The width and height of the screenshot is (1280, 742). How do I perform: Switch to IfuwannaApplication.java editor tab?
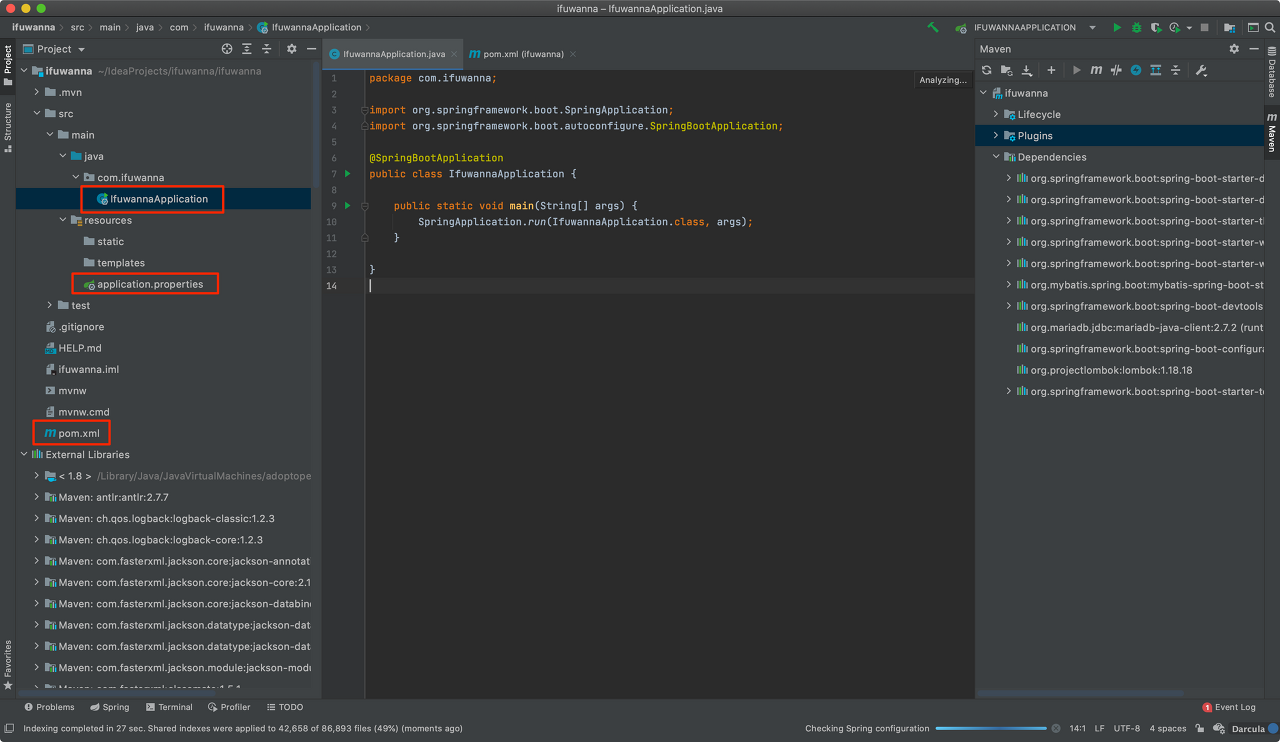coord(394,54)
